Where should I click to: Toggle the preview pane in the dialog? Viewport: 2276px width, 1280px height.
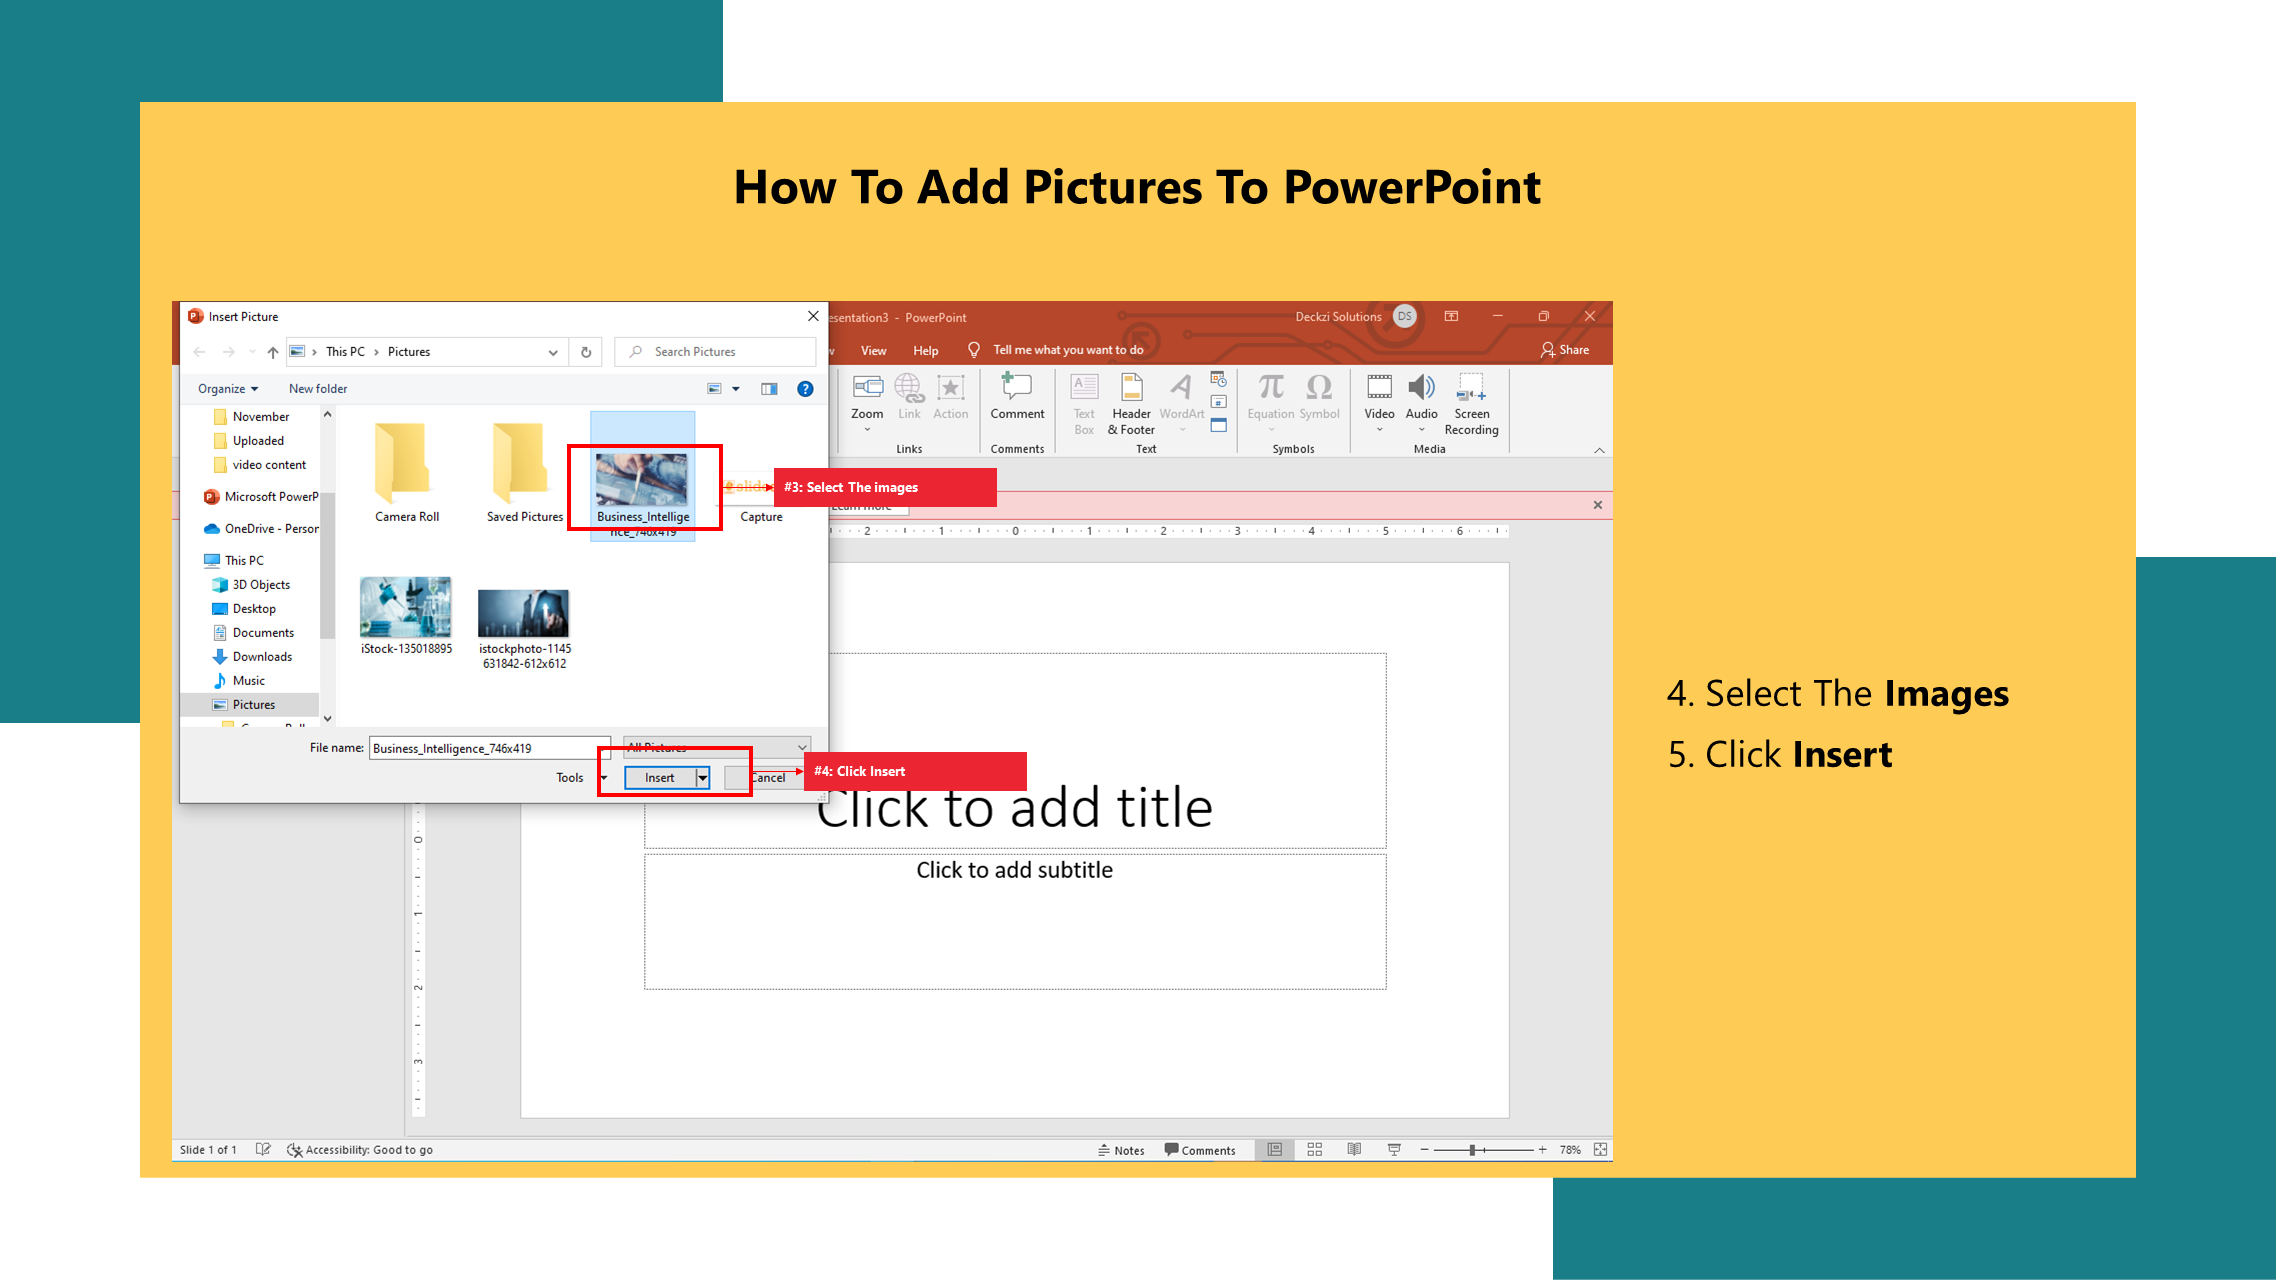tap(769, 389)
